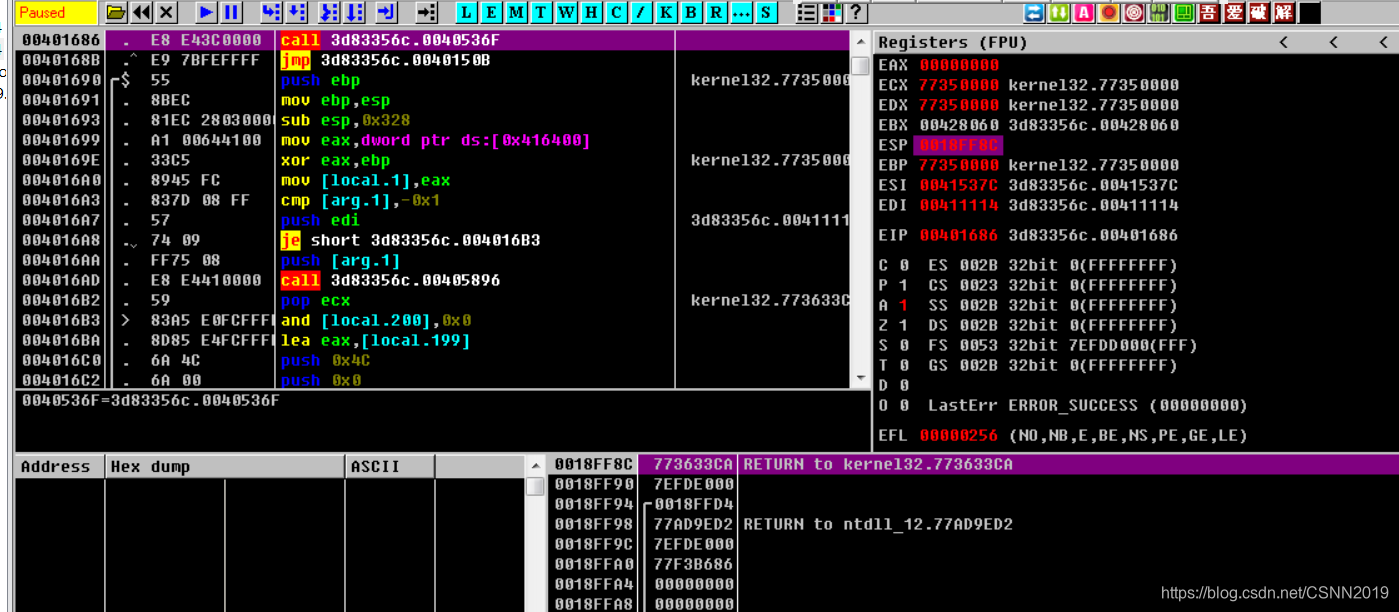This screenshot has width=1399, height=612.
Task: Toggle the C flag value
Action: point(904,265)
